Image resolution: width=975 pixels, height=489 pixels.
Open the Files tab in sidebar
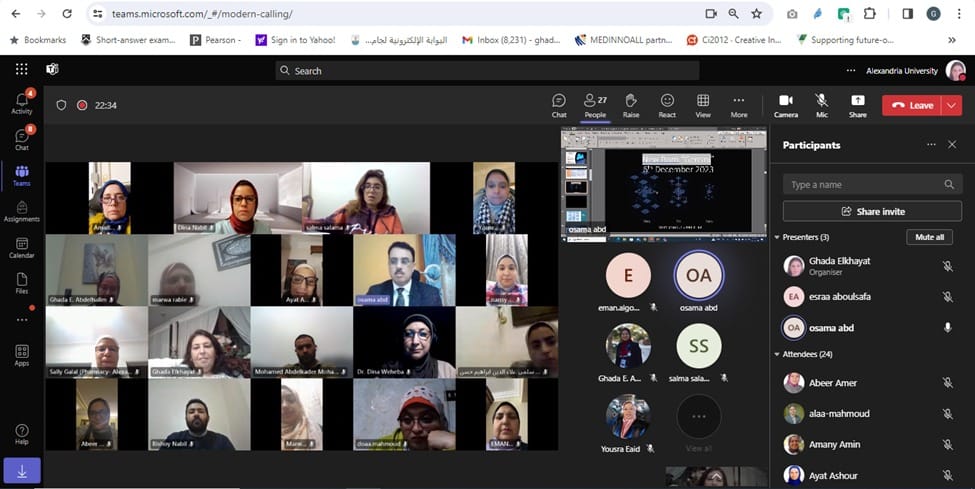coord(22,283)
